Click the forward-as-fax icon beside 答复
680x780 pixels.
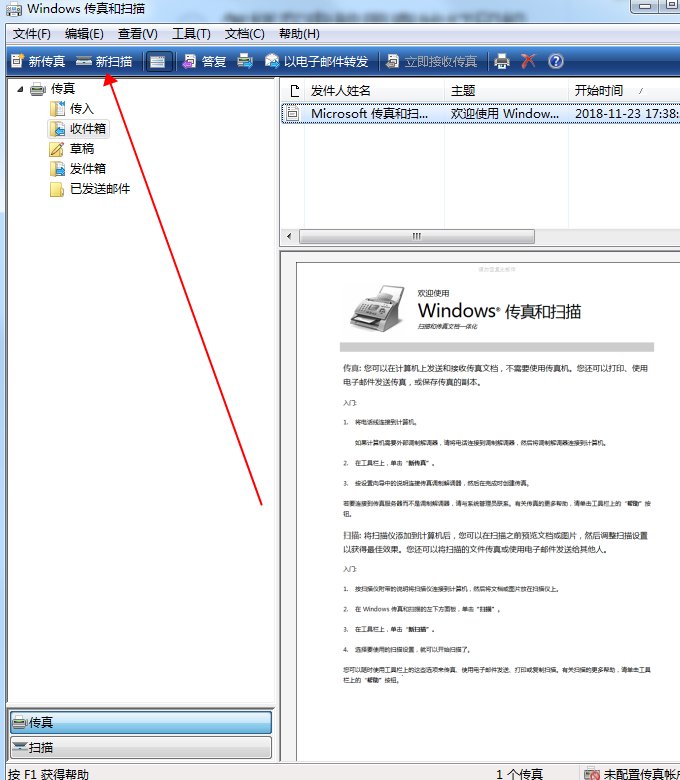(x=245, y=61)
